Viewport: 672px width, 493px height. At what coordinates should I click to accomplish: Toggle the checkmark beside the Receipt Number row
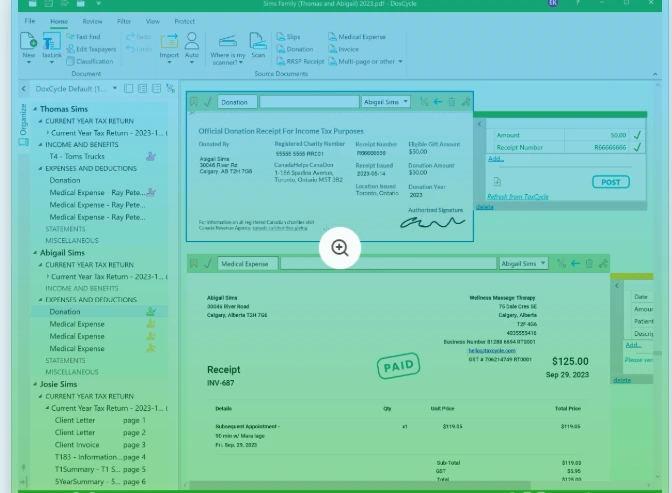point(637,147)
